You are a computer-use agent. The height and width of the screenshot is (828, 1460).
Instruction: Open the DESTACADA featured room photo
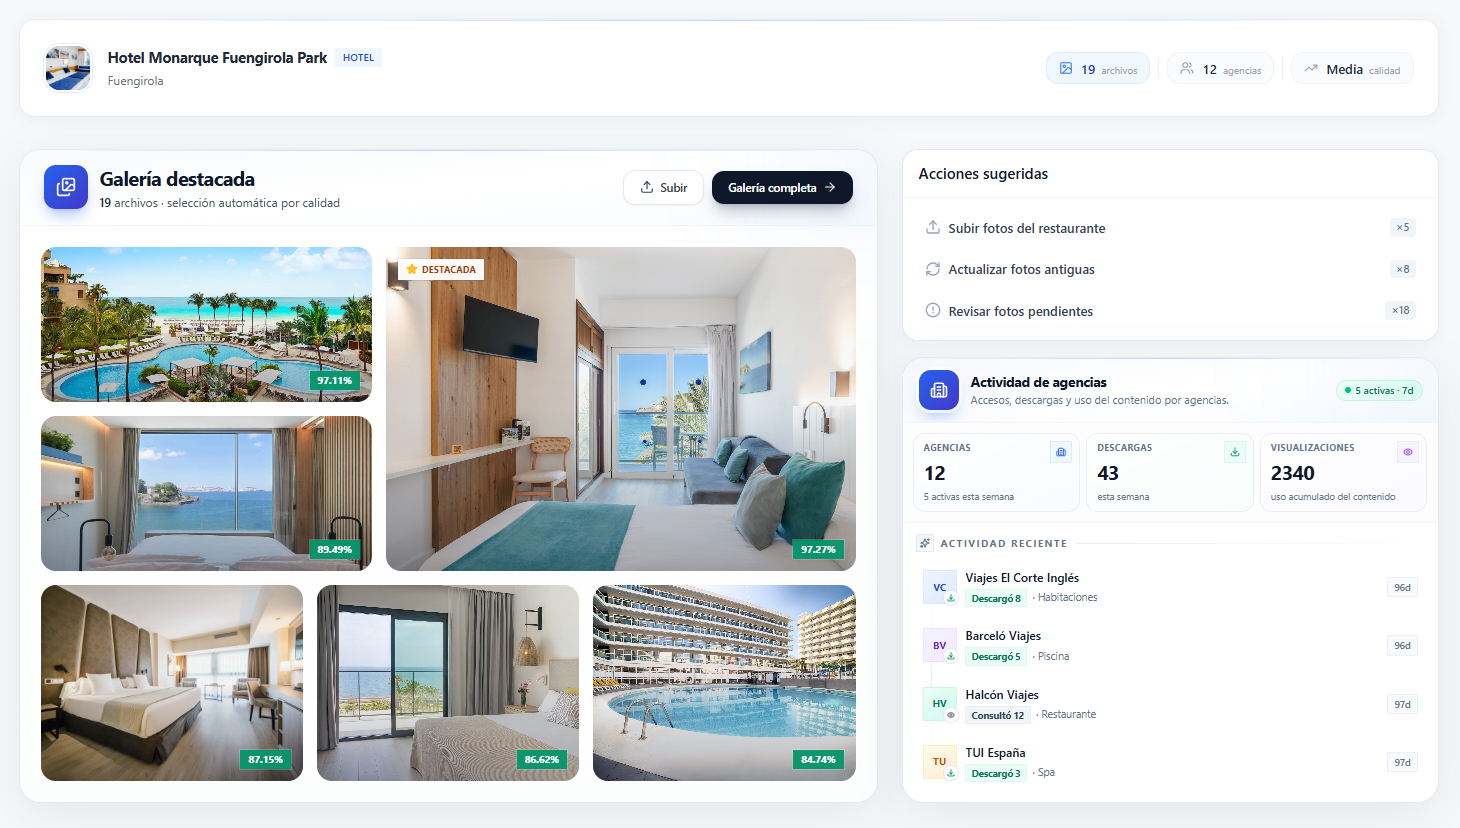click(x=620, y=408)
